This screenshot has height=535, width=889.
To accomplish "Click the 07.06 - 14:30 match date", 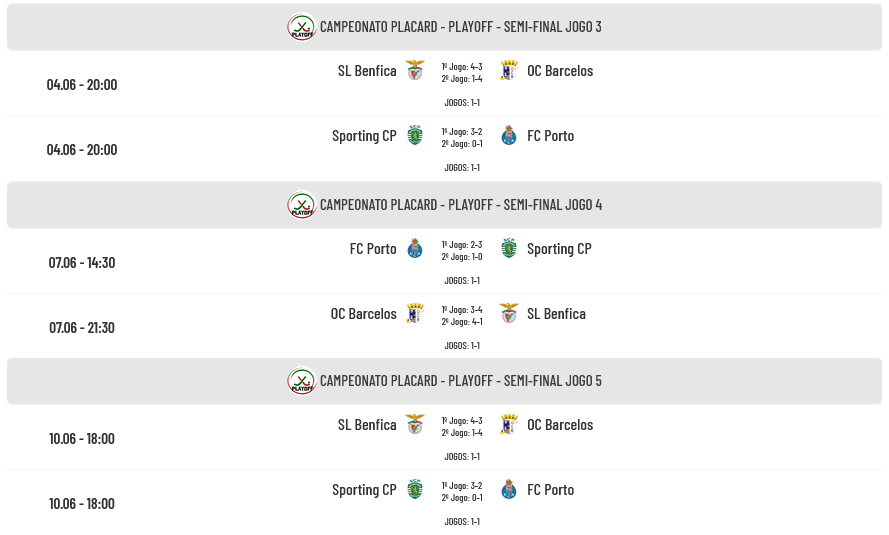I will pos(82,262).
